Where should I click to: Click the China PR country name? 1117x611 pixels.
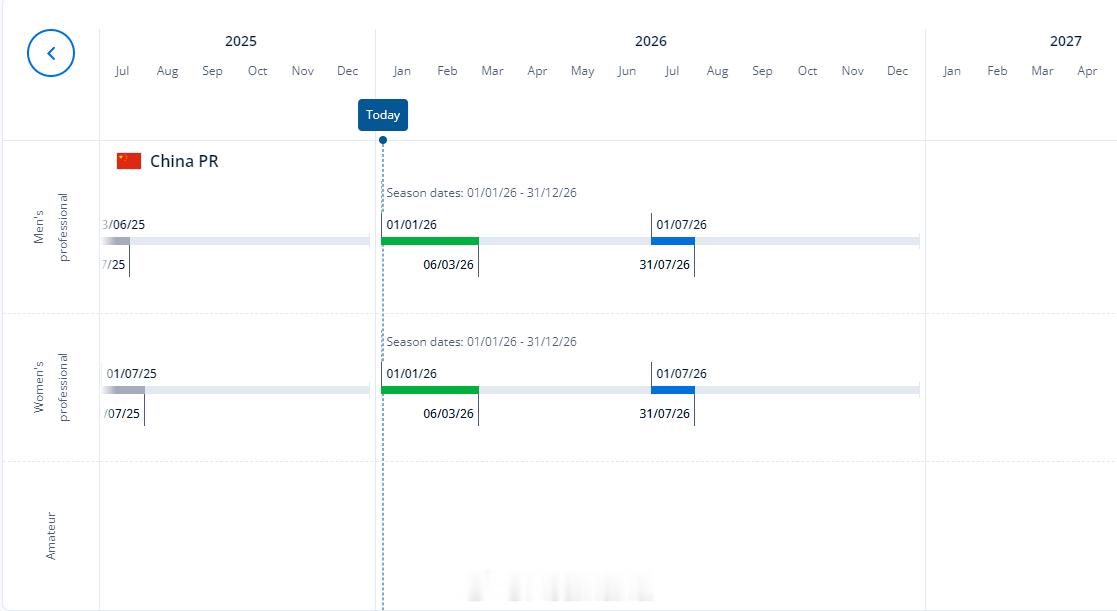[184, 161]
